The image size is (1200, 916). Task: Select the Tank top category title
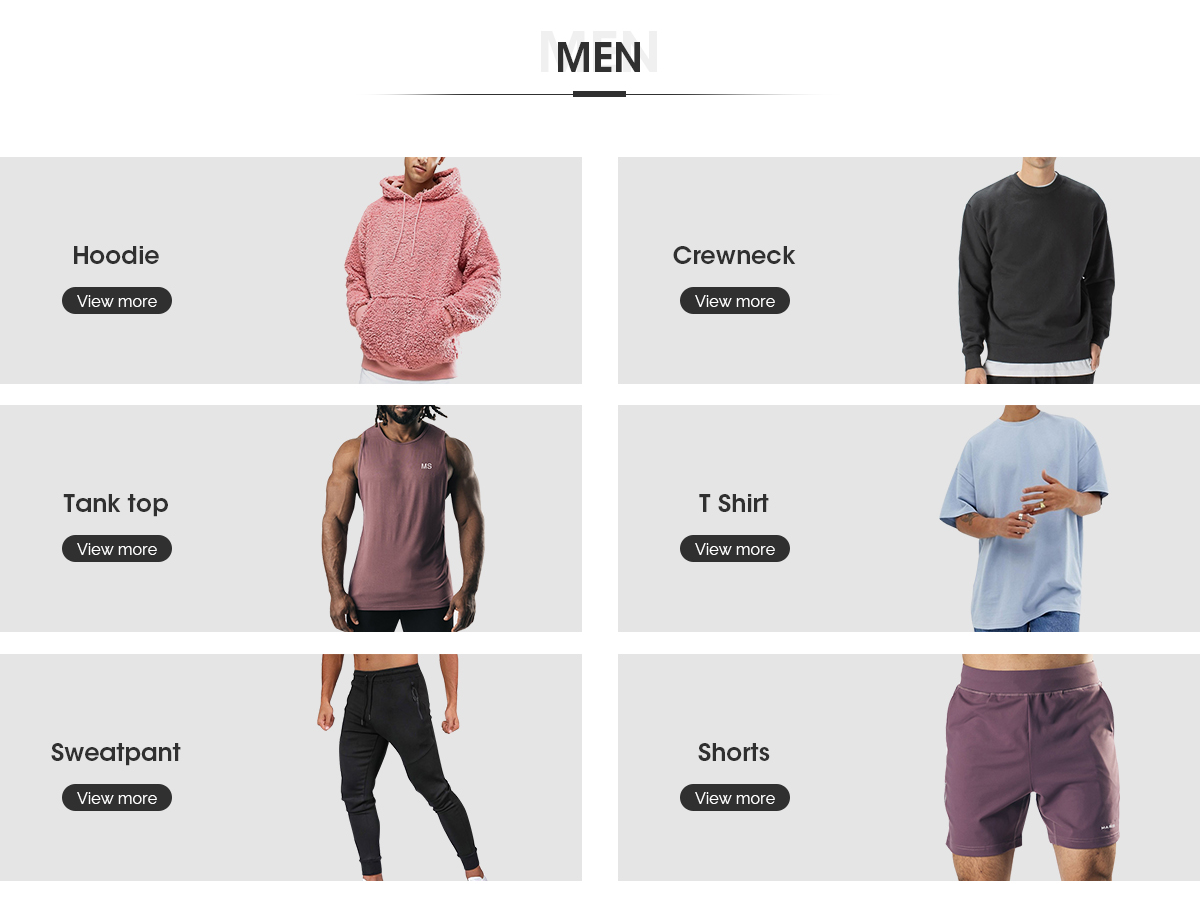pyautogui.click(x=116, y=504)
